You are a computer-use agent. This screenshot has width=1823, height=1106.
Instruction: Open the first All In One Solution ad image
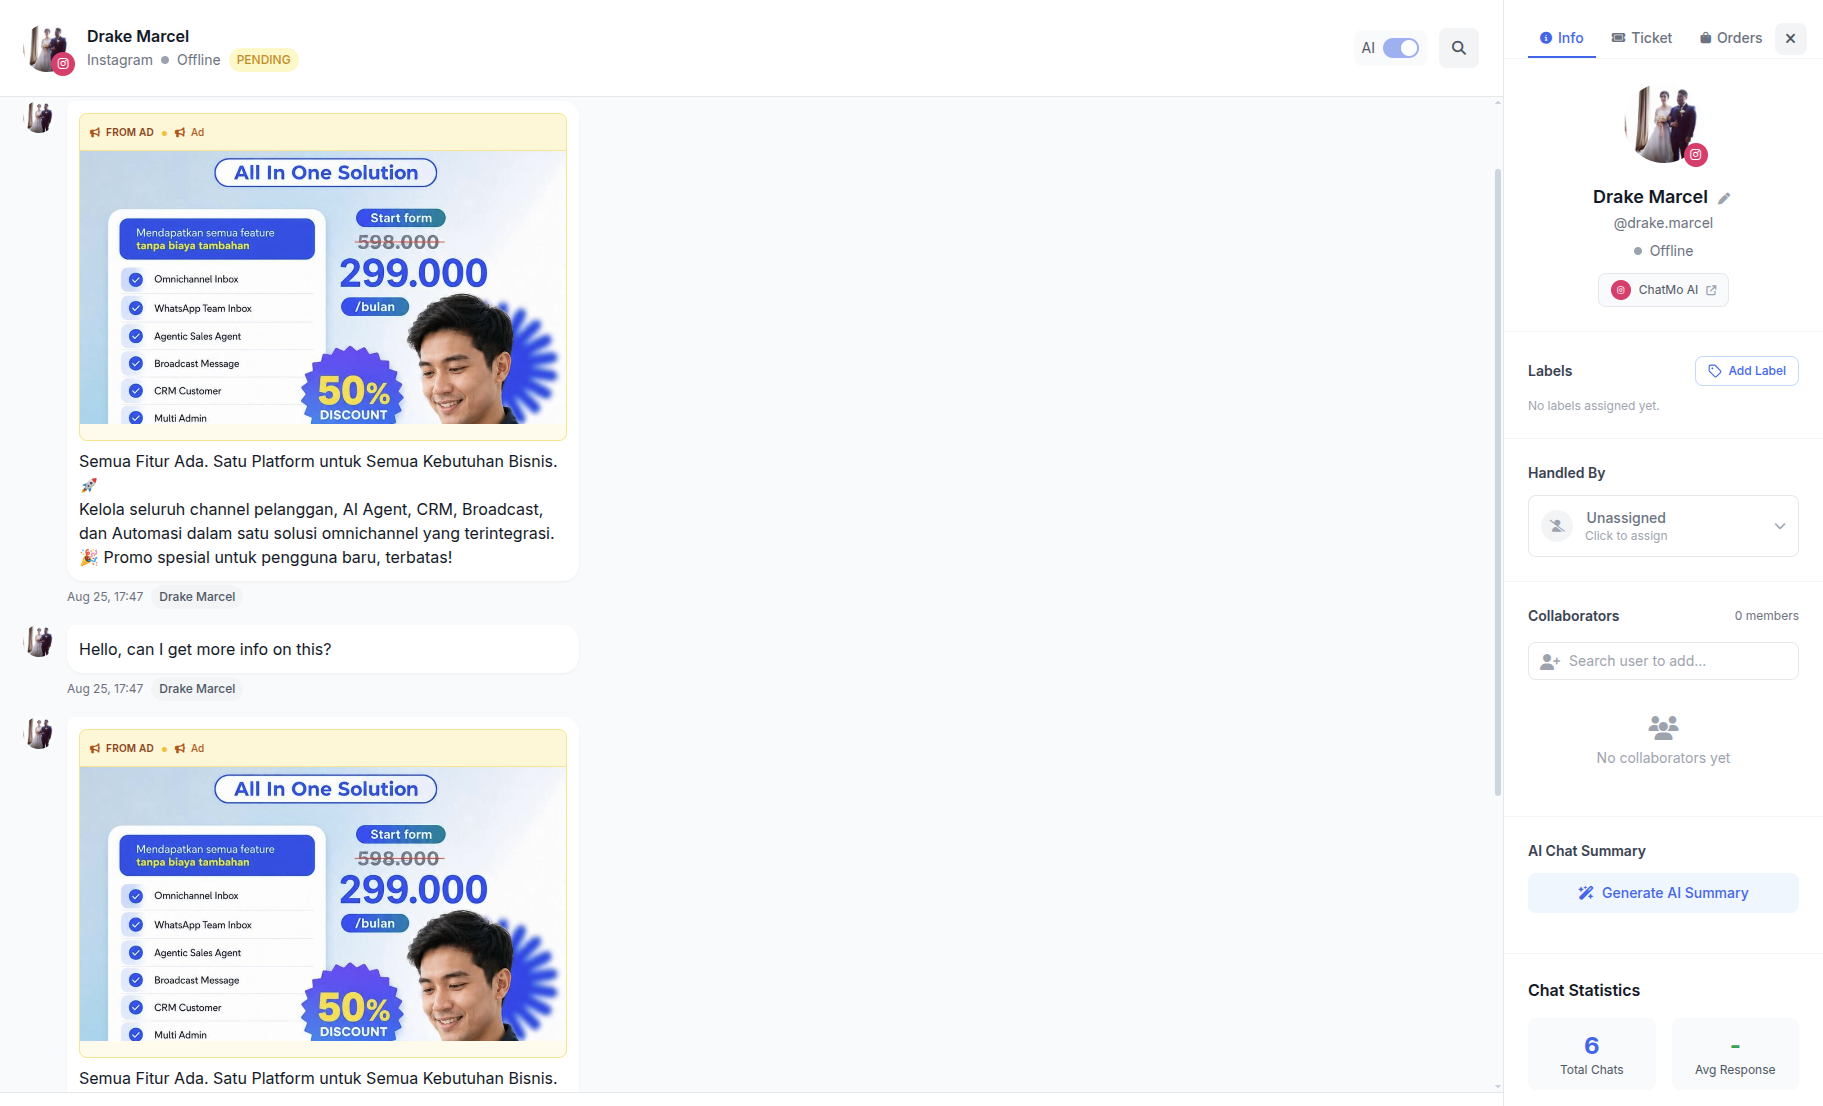323,287
